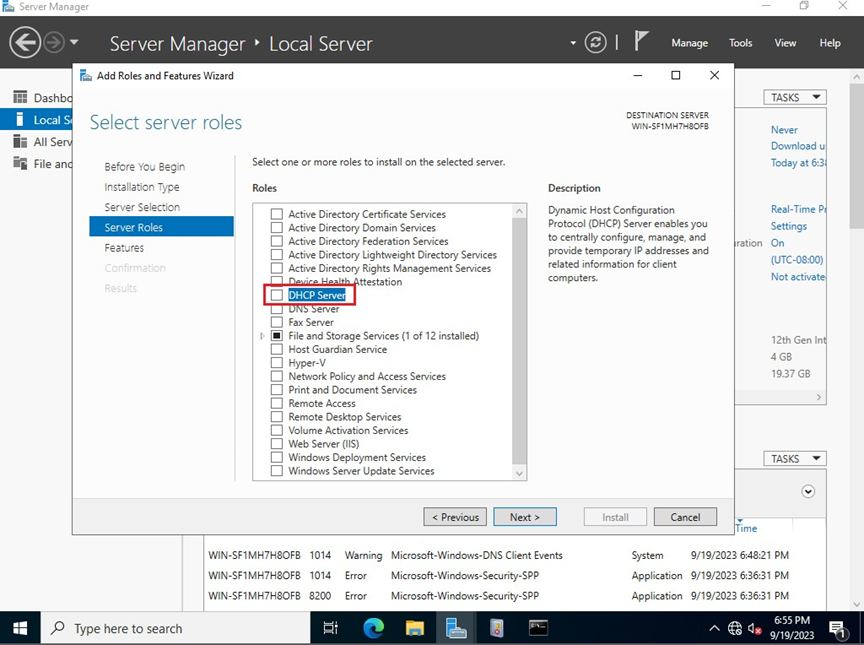Go to Before You Begin step

144,167
